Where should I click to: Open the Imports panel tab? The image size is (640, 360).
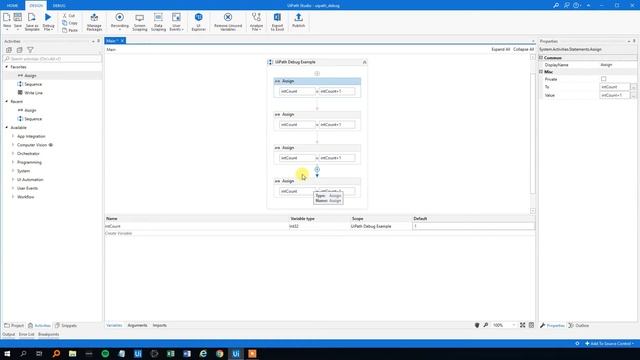(x=160, y=325)
